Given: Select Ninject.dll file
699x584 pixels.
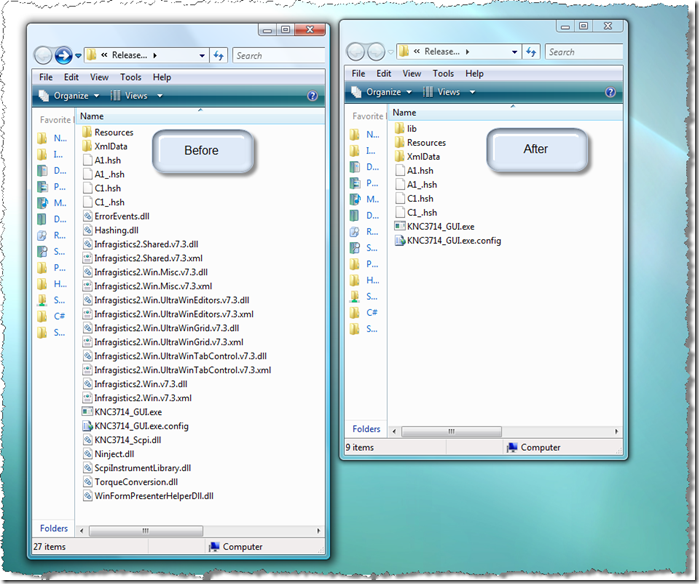Looking at the screenshot, I should coord(109,454).
